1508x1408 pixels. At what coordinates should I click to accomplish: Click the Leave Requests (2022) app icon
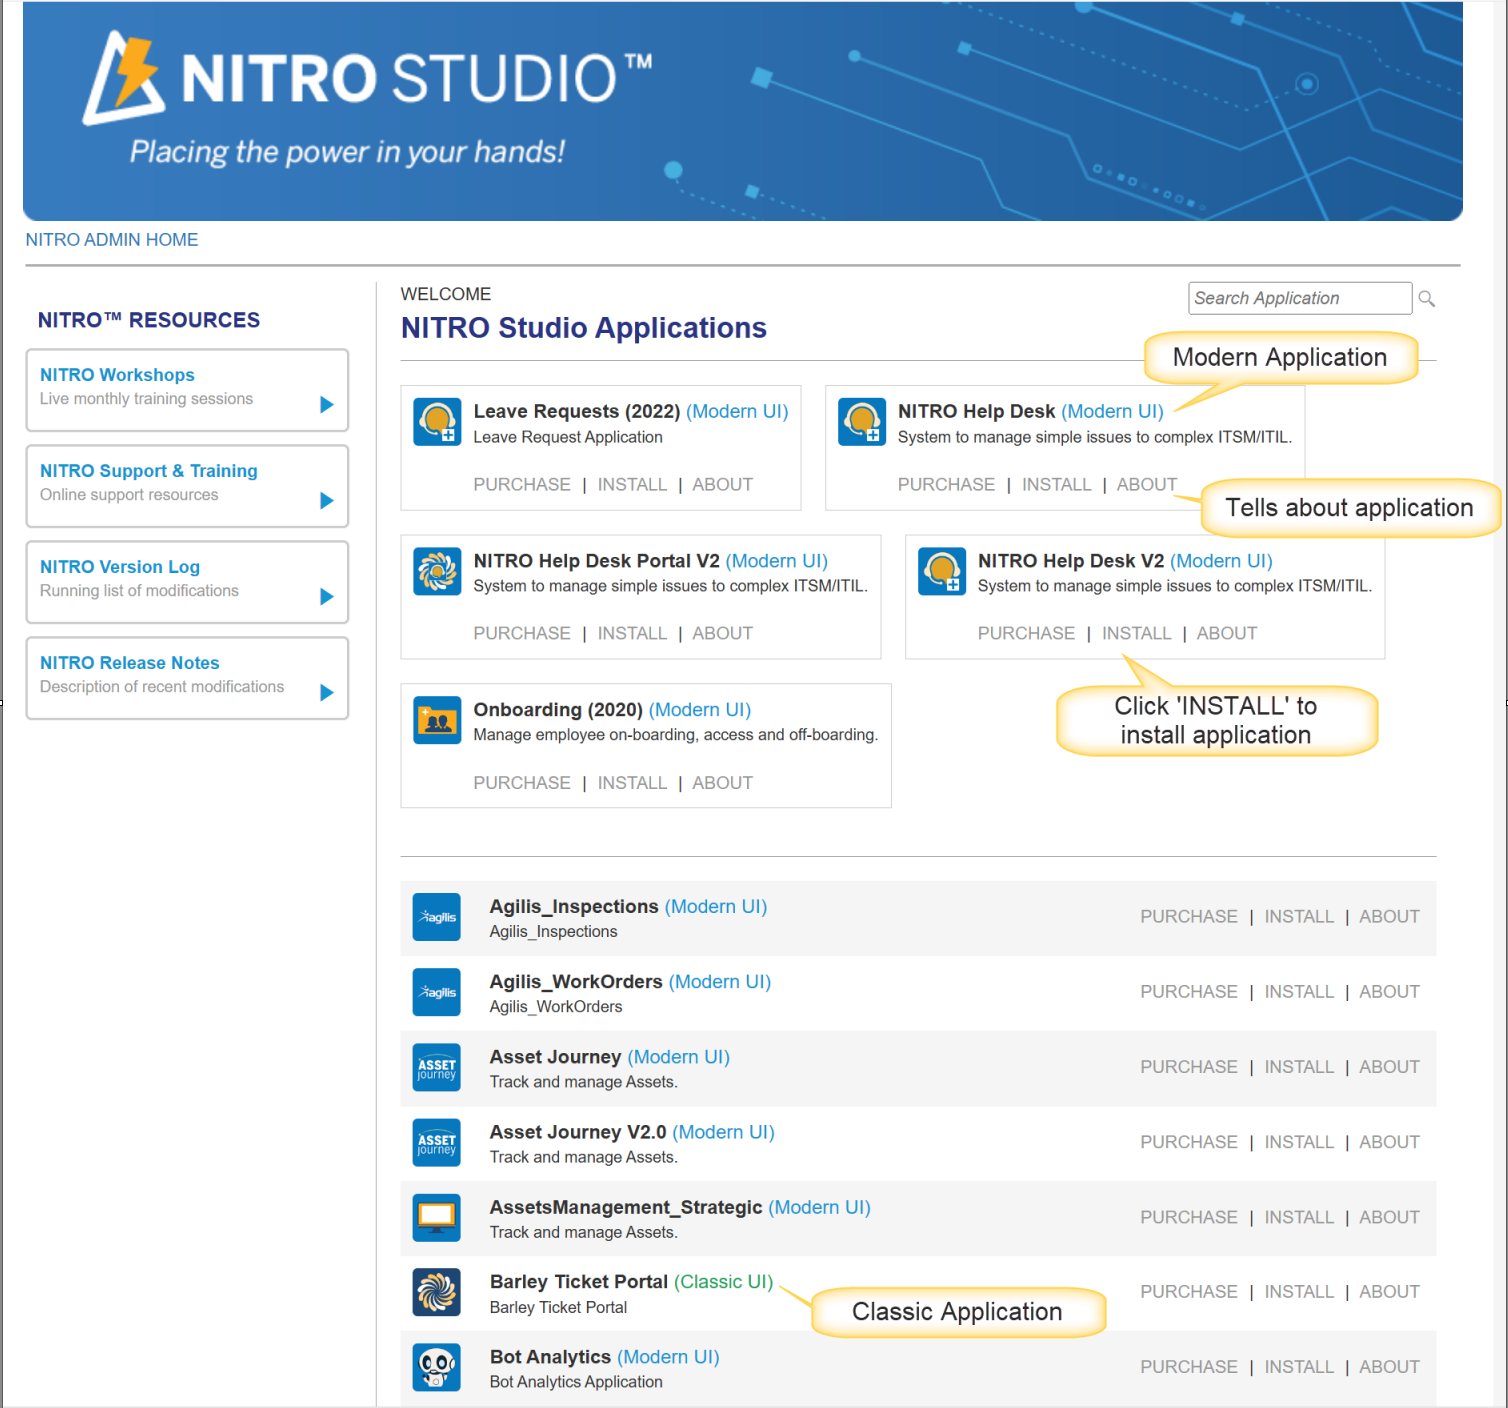437,422
